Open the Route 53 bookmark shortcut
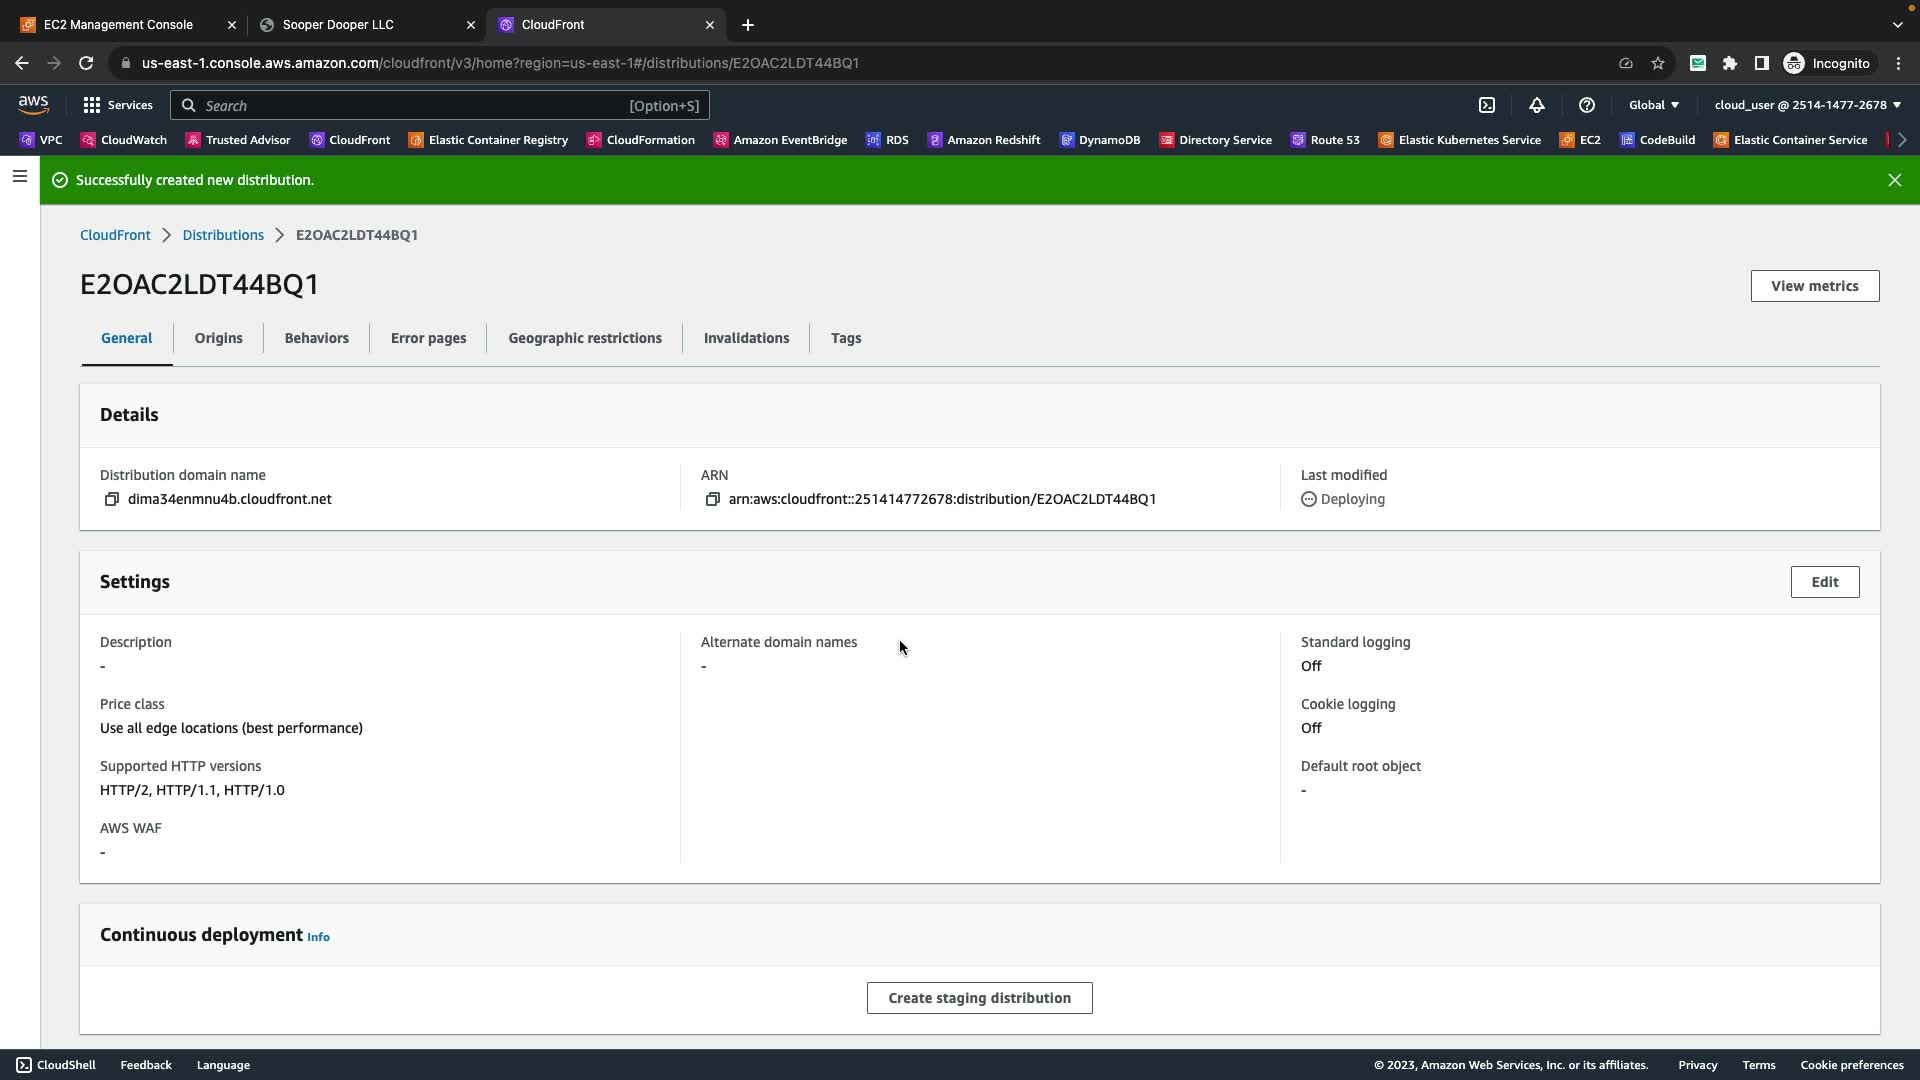The image size is (1920, 1080). tap(1325, 140)
